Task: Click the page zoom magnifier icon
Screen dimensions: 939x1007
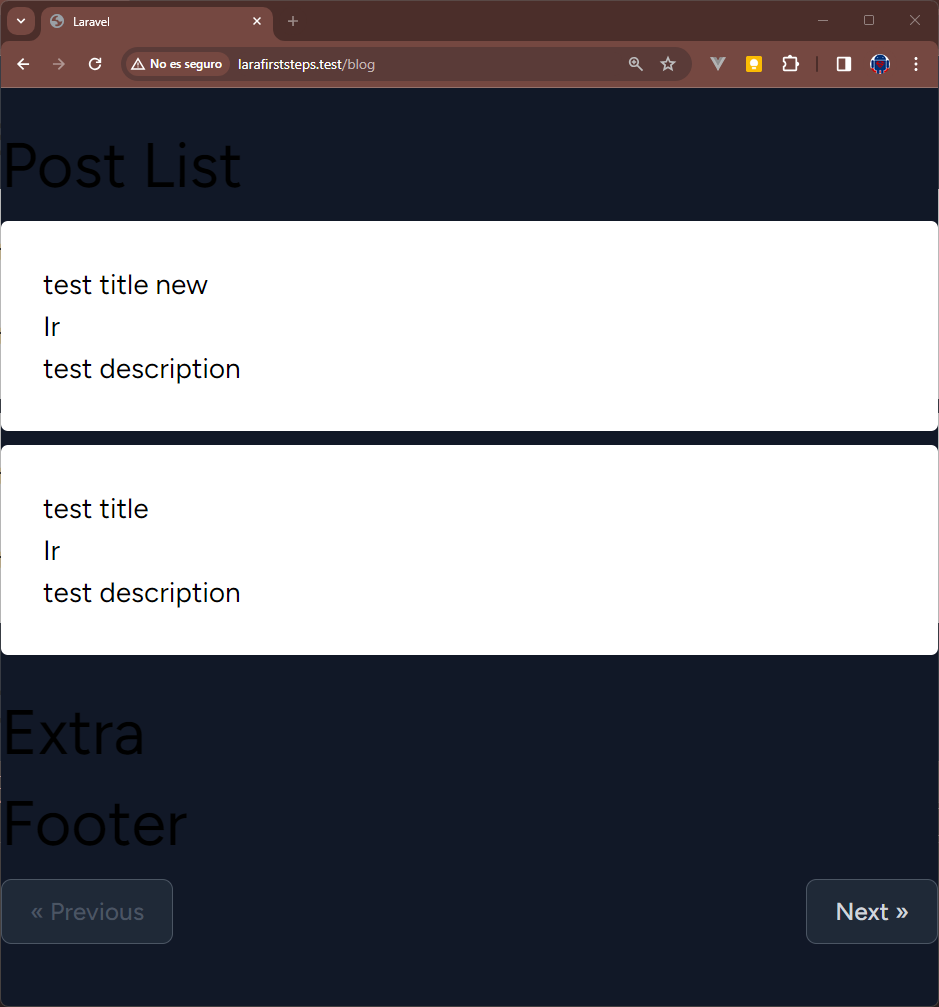Action: [636, 63]
